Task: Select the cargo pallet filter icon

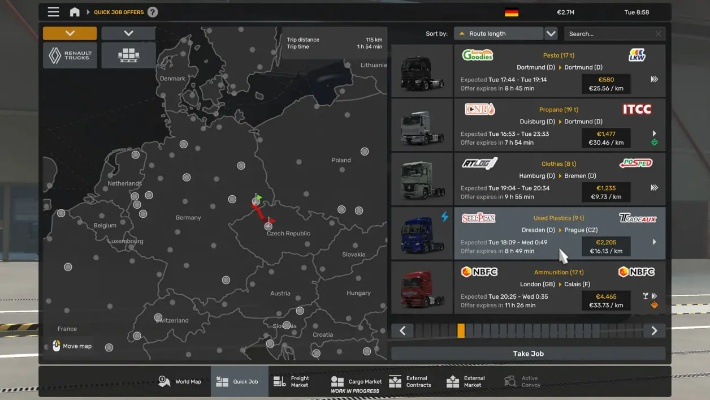Action: pos(127,56)
